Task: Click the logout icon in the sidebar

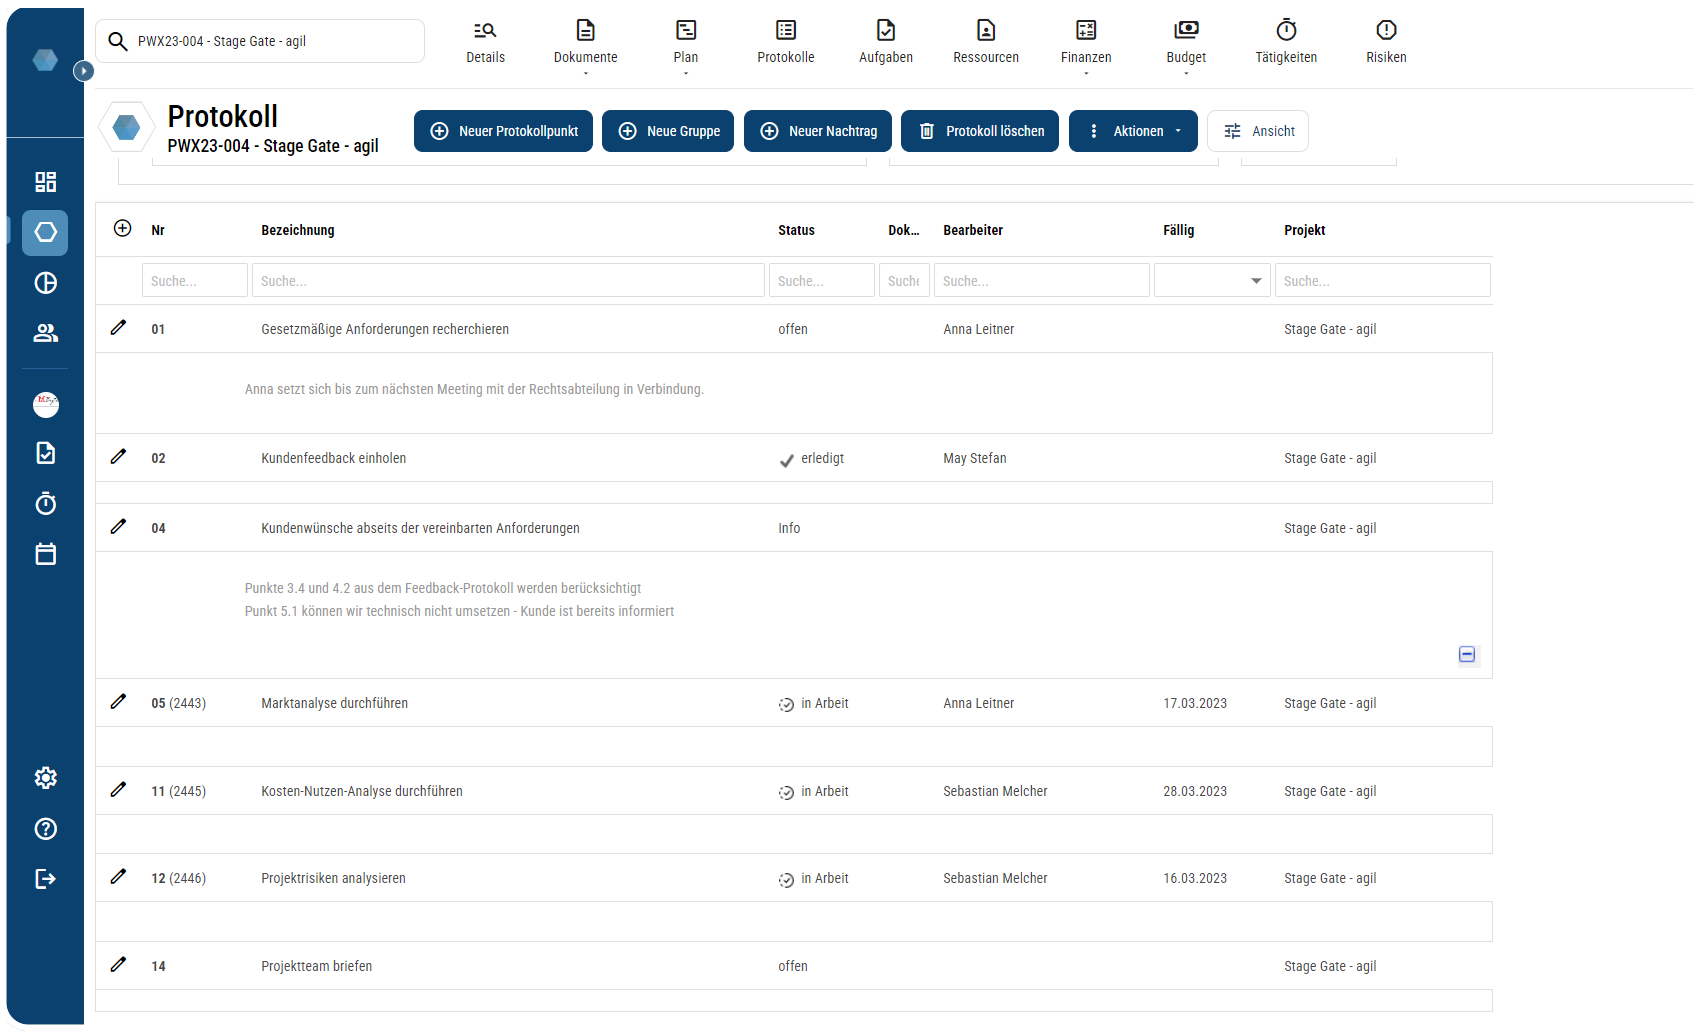Action: tap(45, 879)
